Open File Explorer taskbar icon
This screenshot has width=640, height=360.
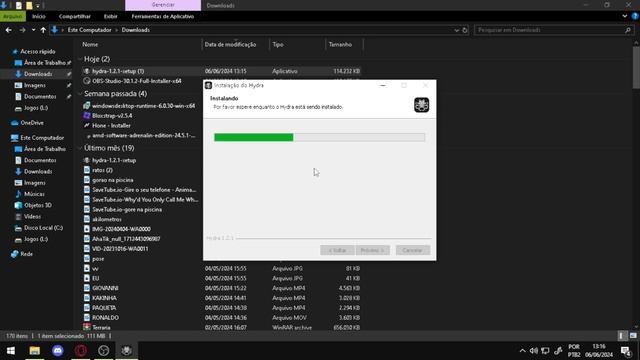pyautogui.click(x=35, y=350)
